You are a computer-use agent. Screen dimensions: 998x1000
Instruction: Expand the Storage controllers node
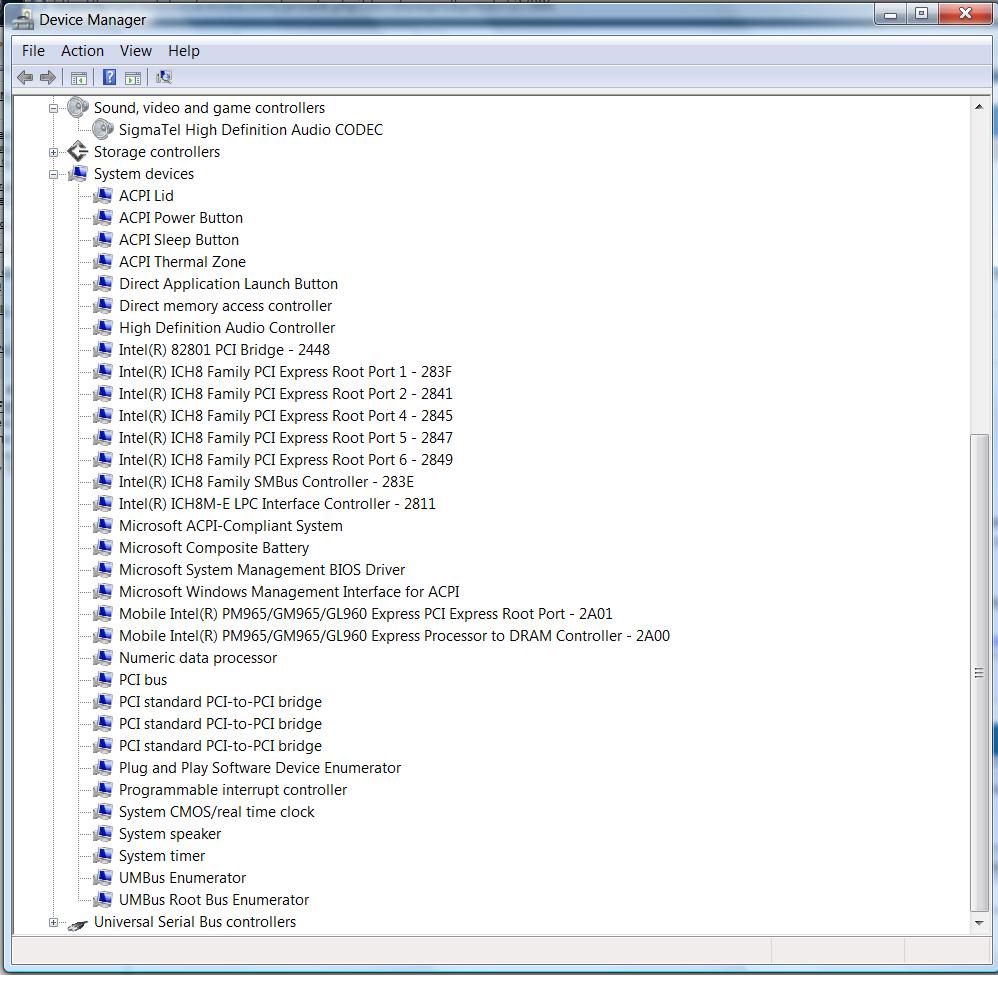coord(54,152)
